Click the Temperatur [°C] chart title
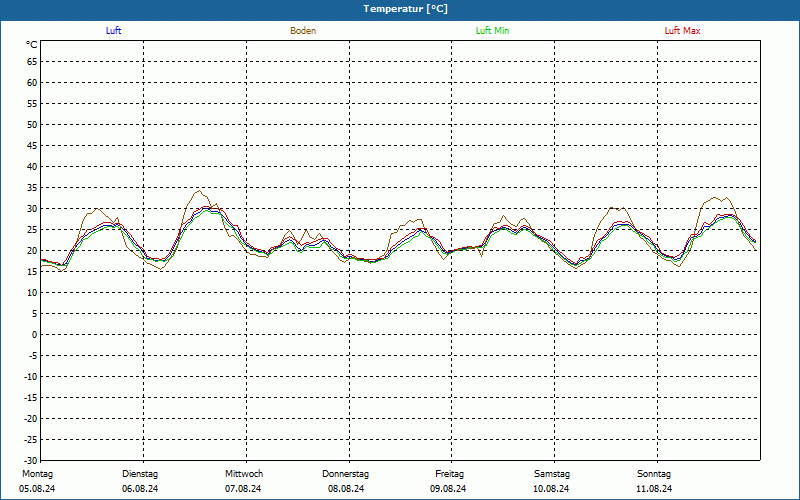 click(406, 9)
